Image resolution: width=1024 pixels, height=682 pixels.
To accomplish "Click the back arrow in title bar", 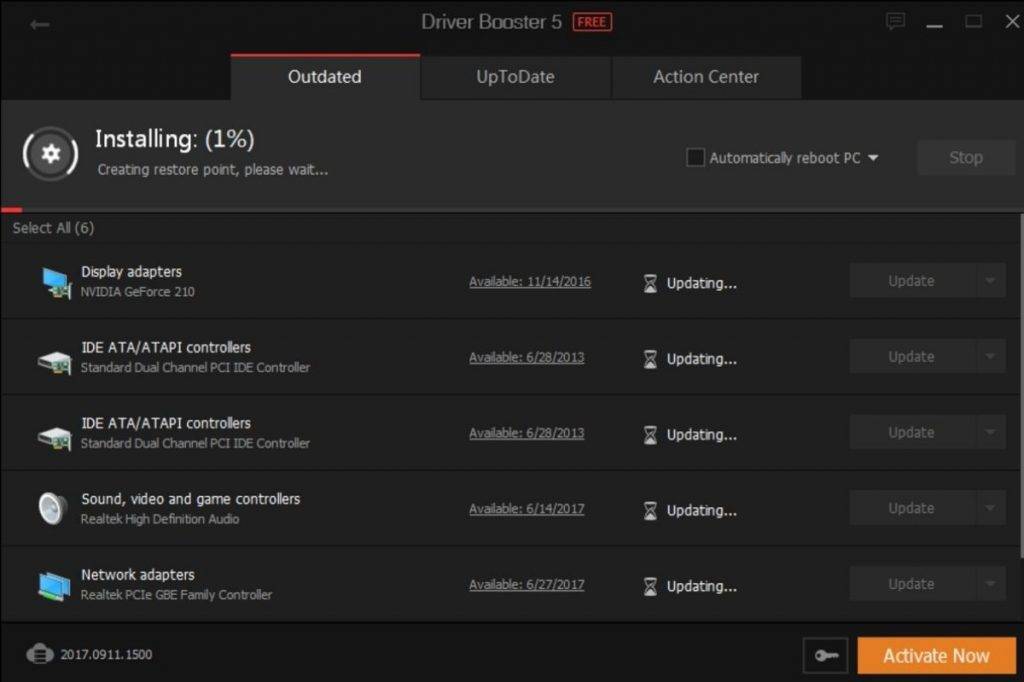I will point(39,24).
